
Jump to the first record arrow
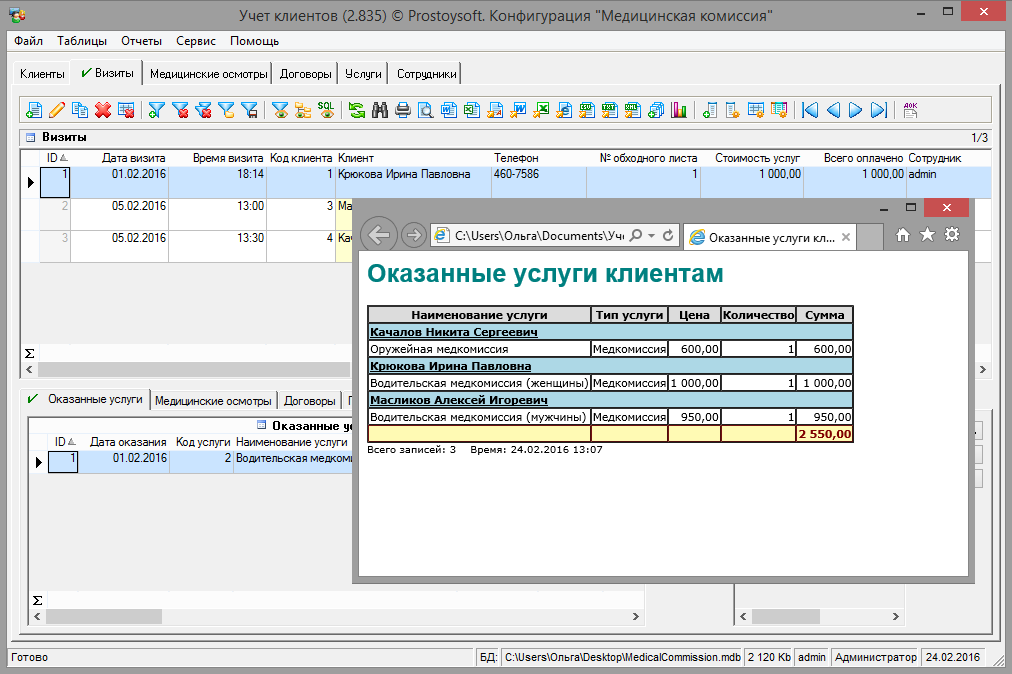coord(810,110)
